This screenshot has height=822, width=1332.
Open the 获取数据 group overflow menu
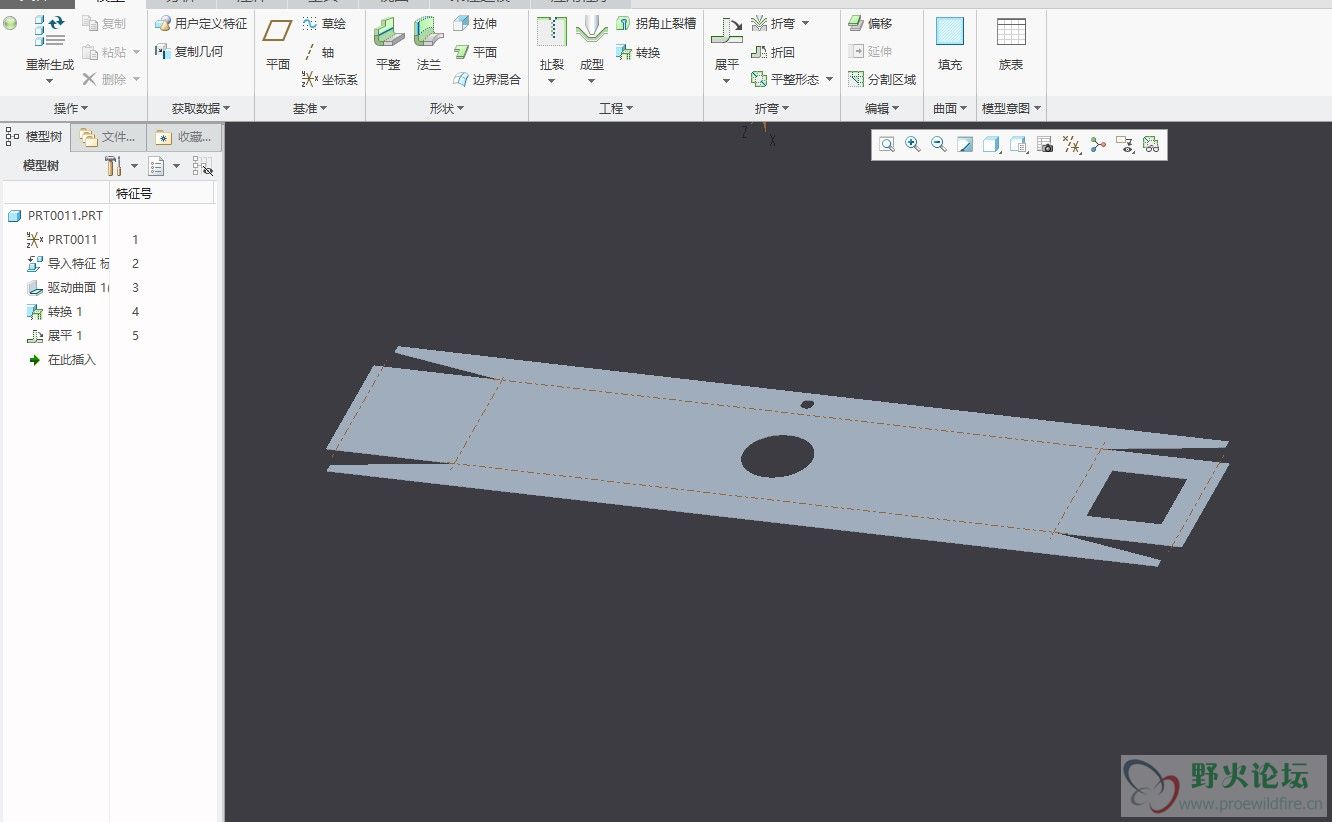pos(200,108)
